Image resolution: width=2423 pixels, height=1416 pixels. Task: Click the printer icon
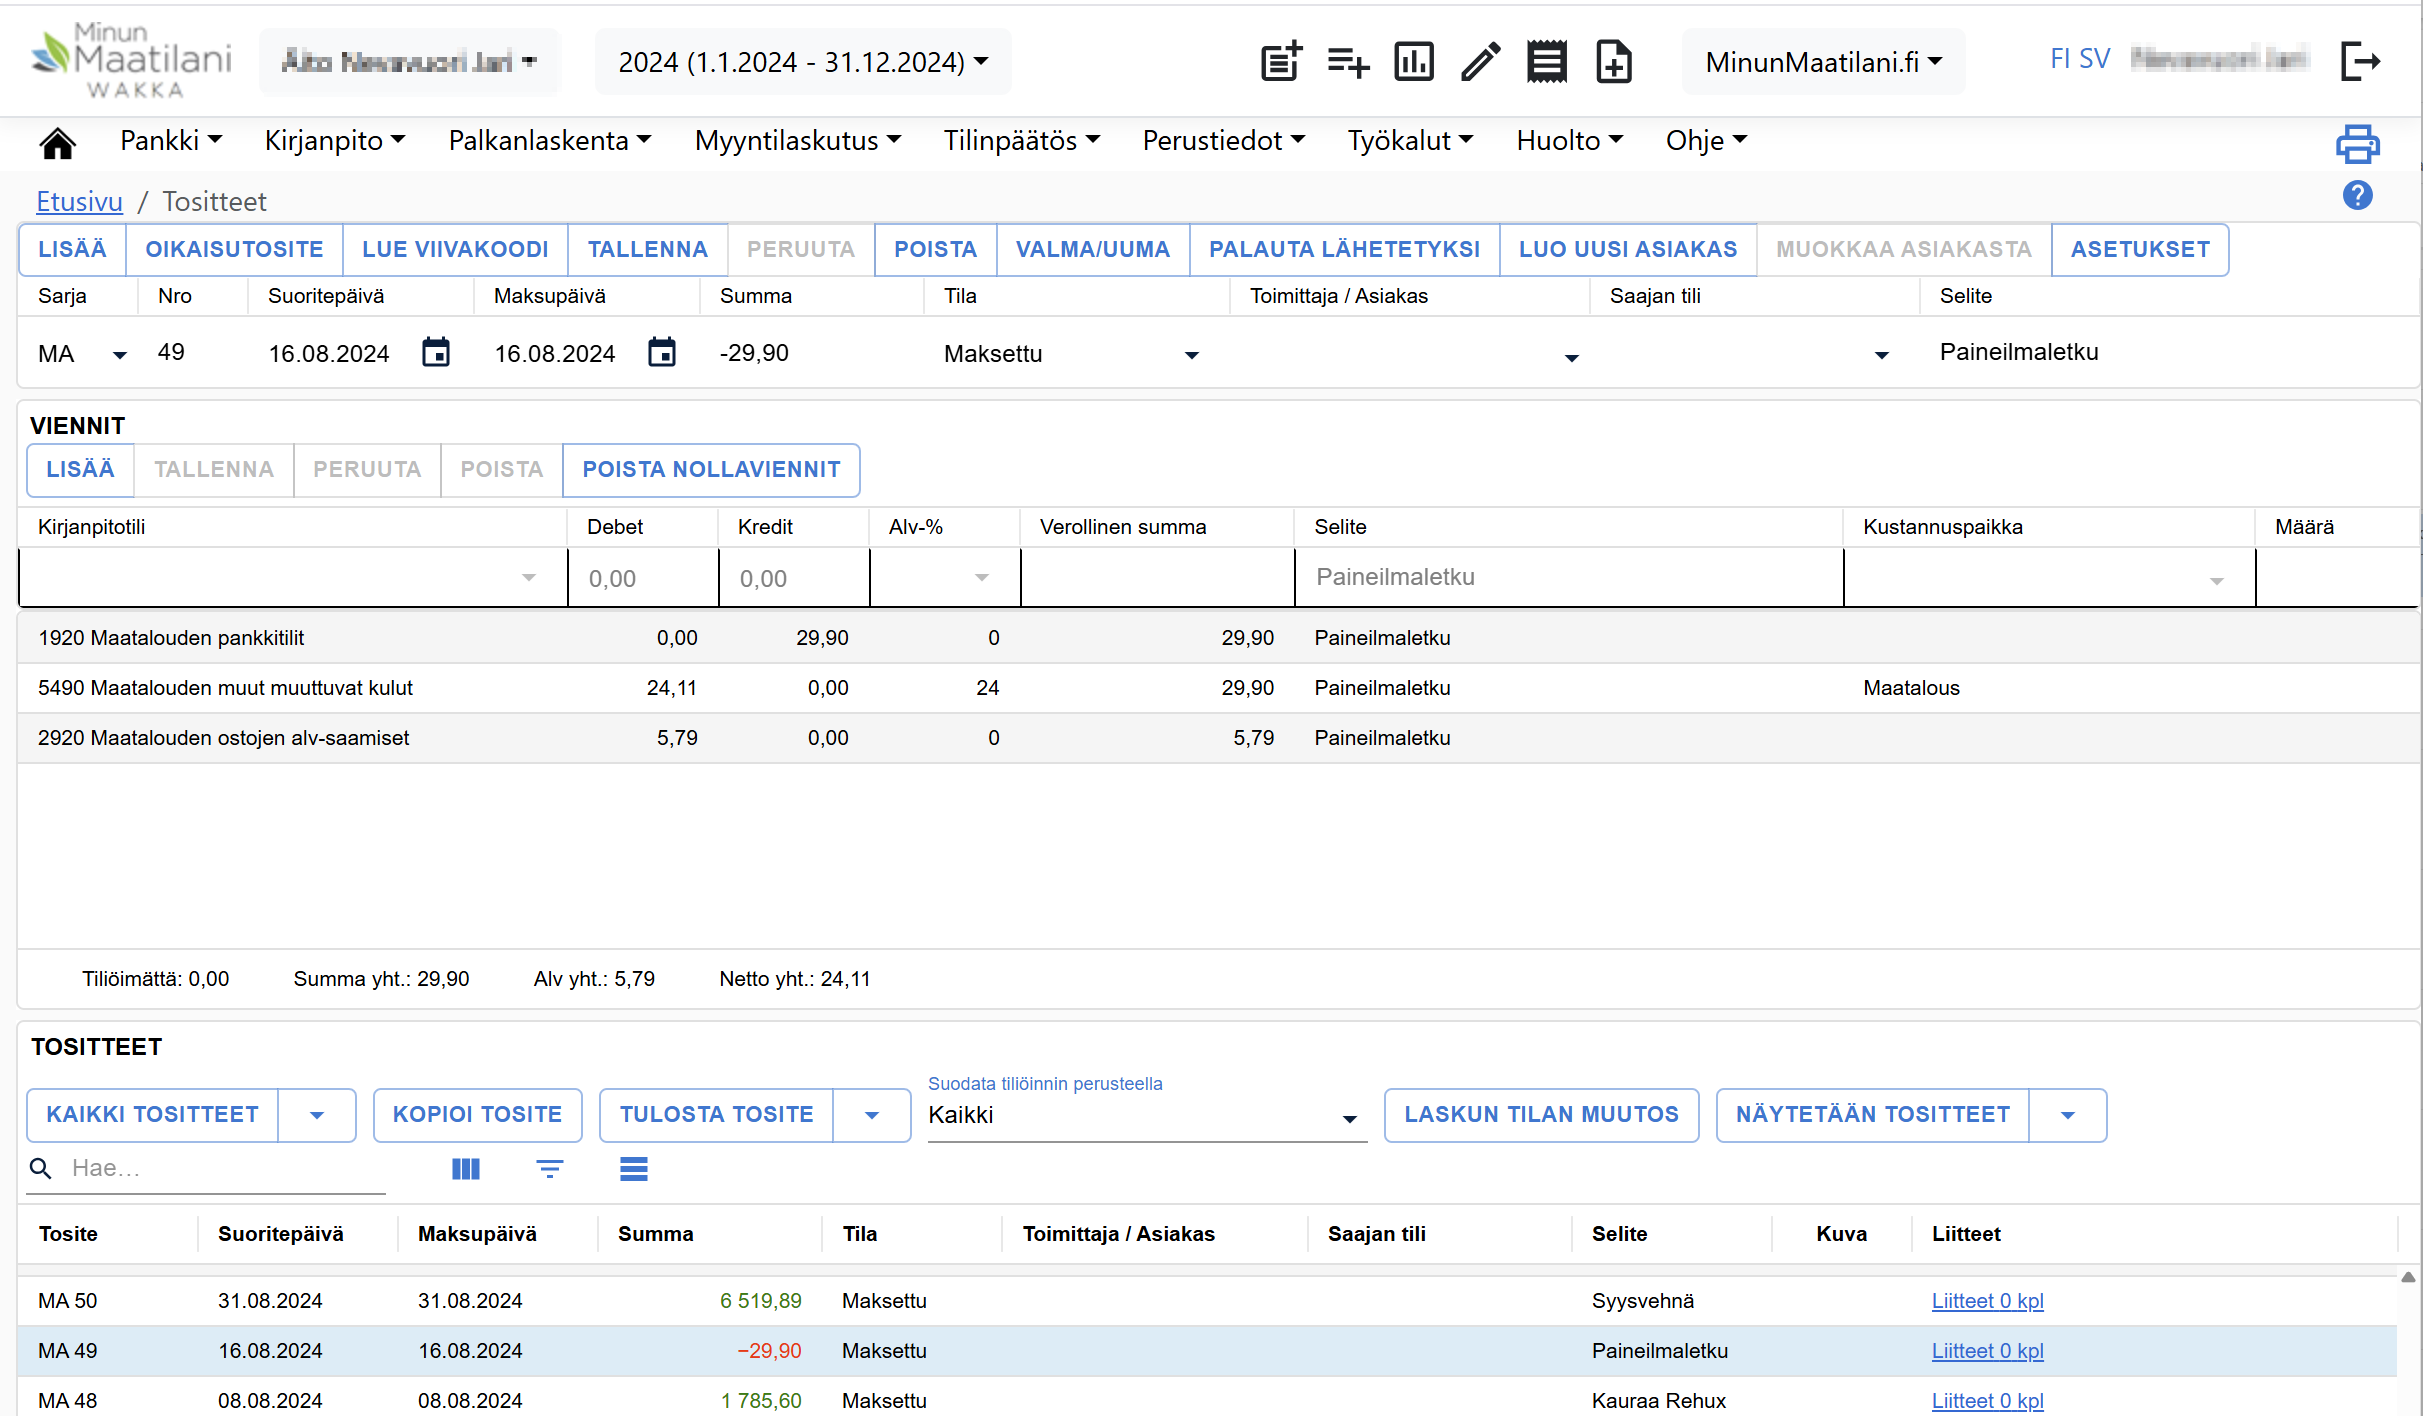[x=2357, y=144]
